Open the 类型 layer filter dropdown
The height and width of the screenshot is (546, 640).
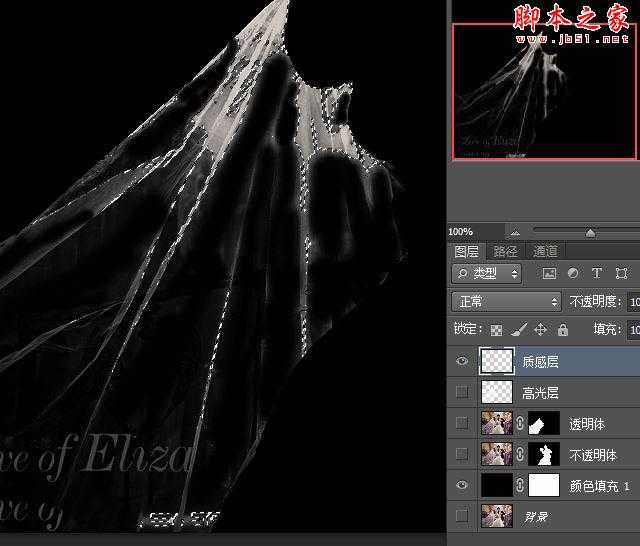pos(487,273)
